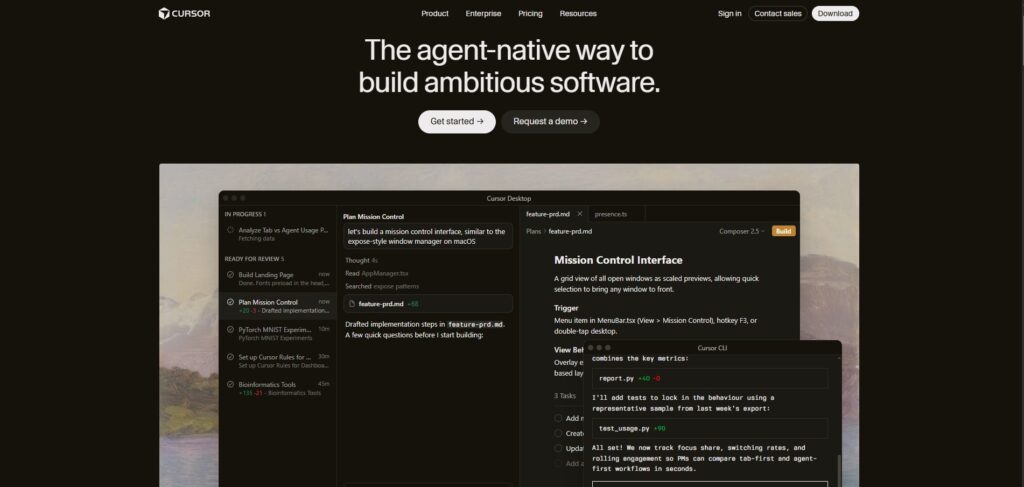Screen dimensions: 1024x487
Task: Click the Cursor CLI input box at bottom
Action: tap(710, 484)
